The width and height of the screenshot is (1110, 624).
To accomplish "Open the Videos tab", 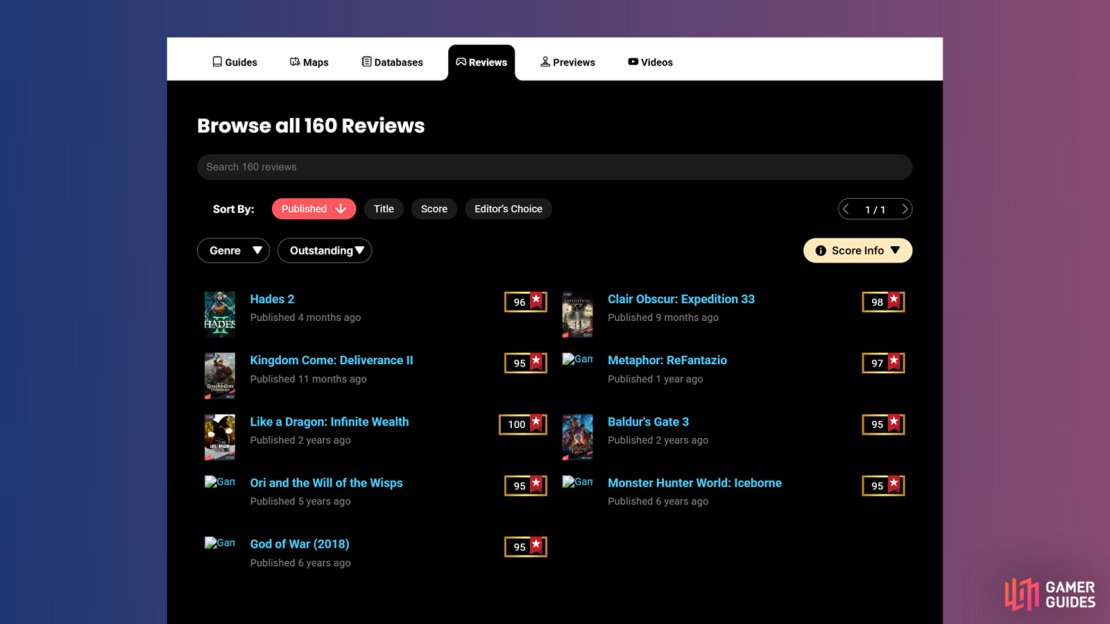I will [650, 62].
